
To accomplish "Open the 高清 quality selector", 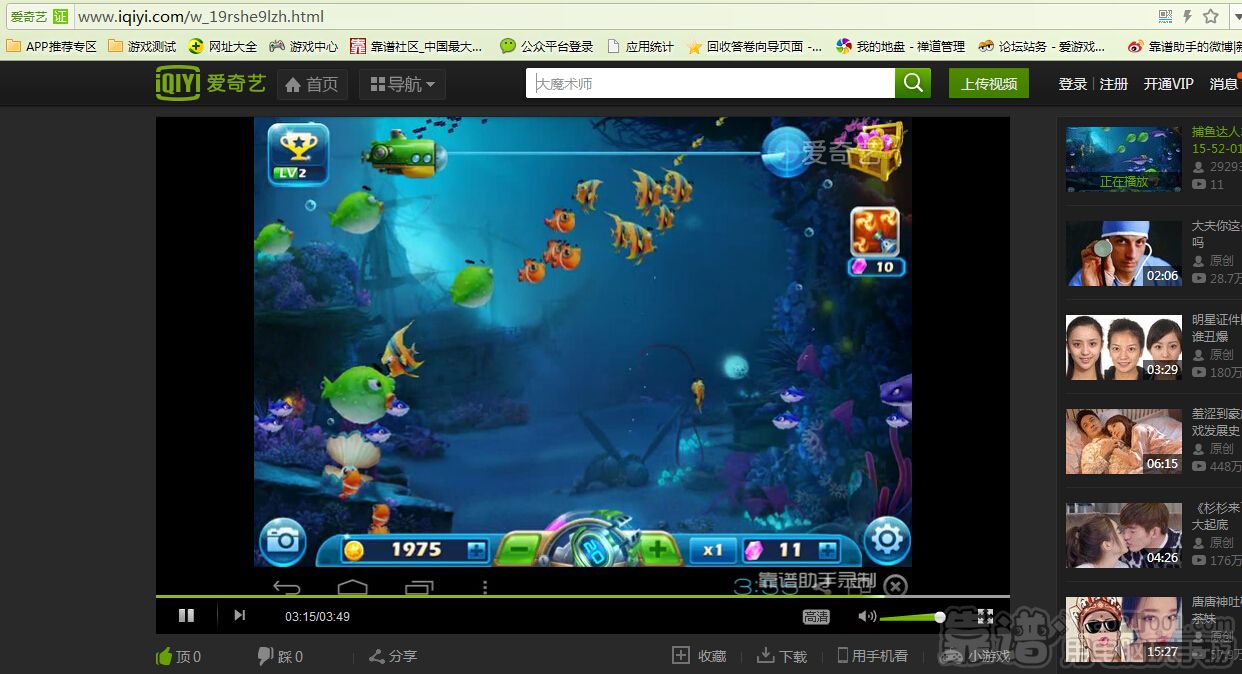I will click(x=816, y=617).
